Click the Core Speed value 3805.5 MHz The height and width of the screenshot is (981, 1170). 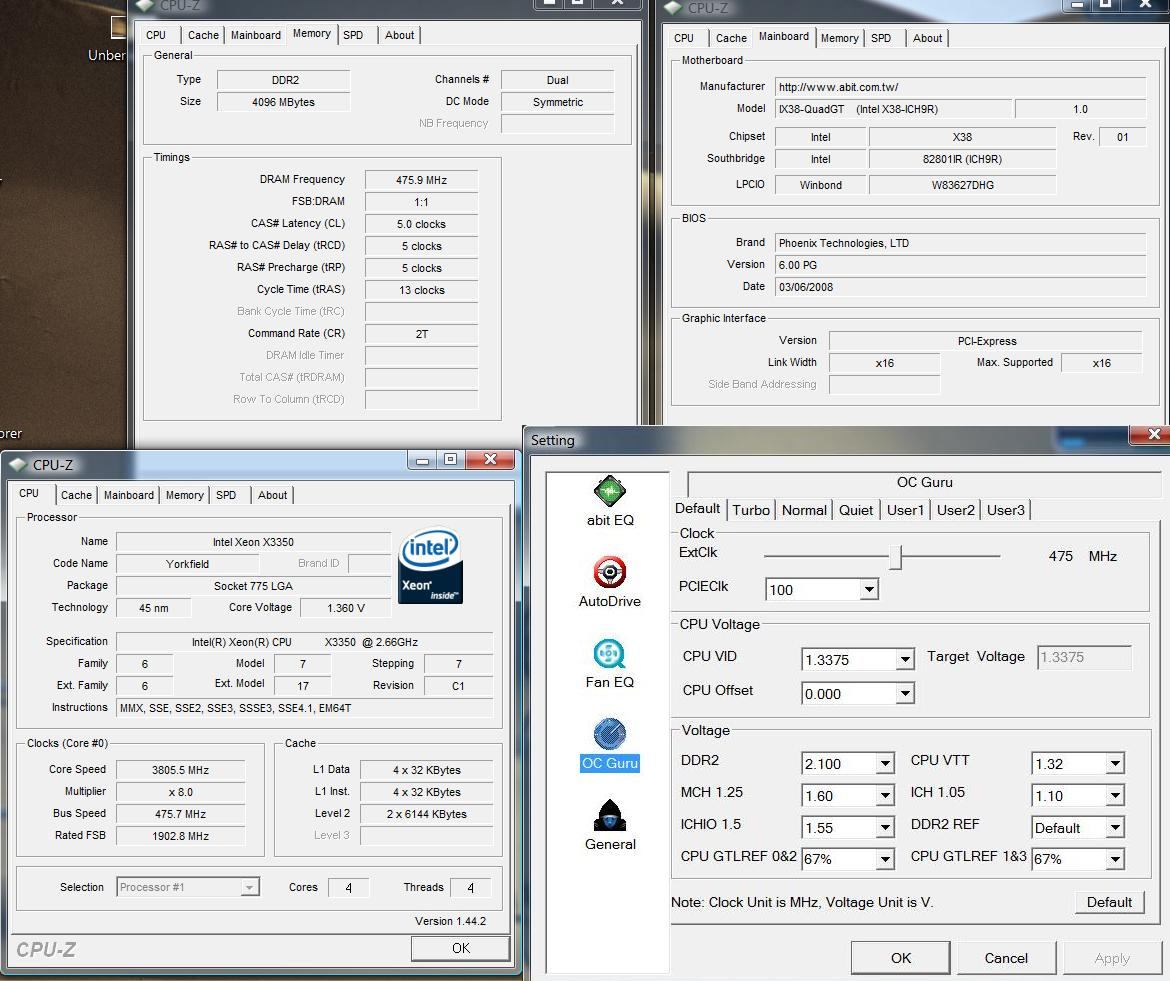181,770
